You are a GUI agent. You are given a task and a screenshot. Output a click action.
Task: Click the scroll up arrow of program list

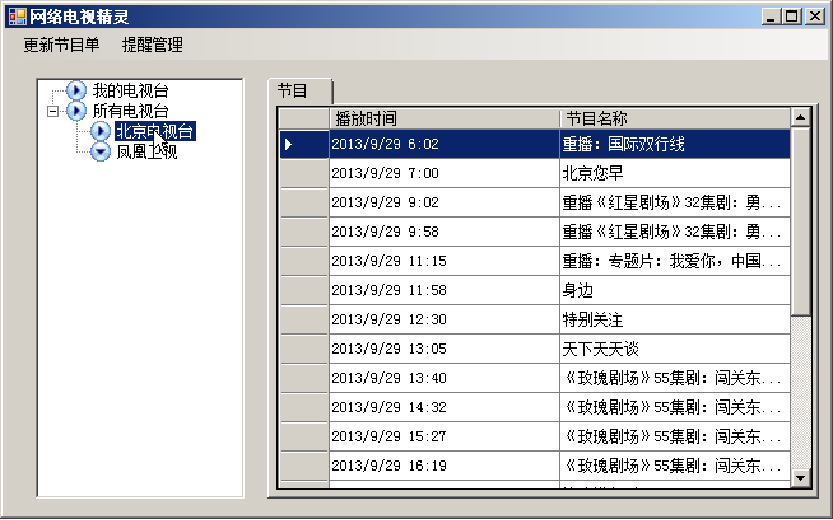point(800,118)
